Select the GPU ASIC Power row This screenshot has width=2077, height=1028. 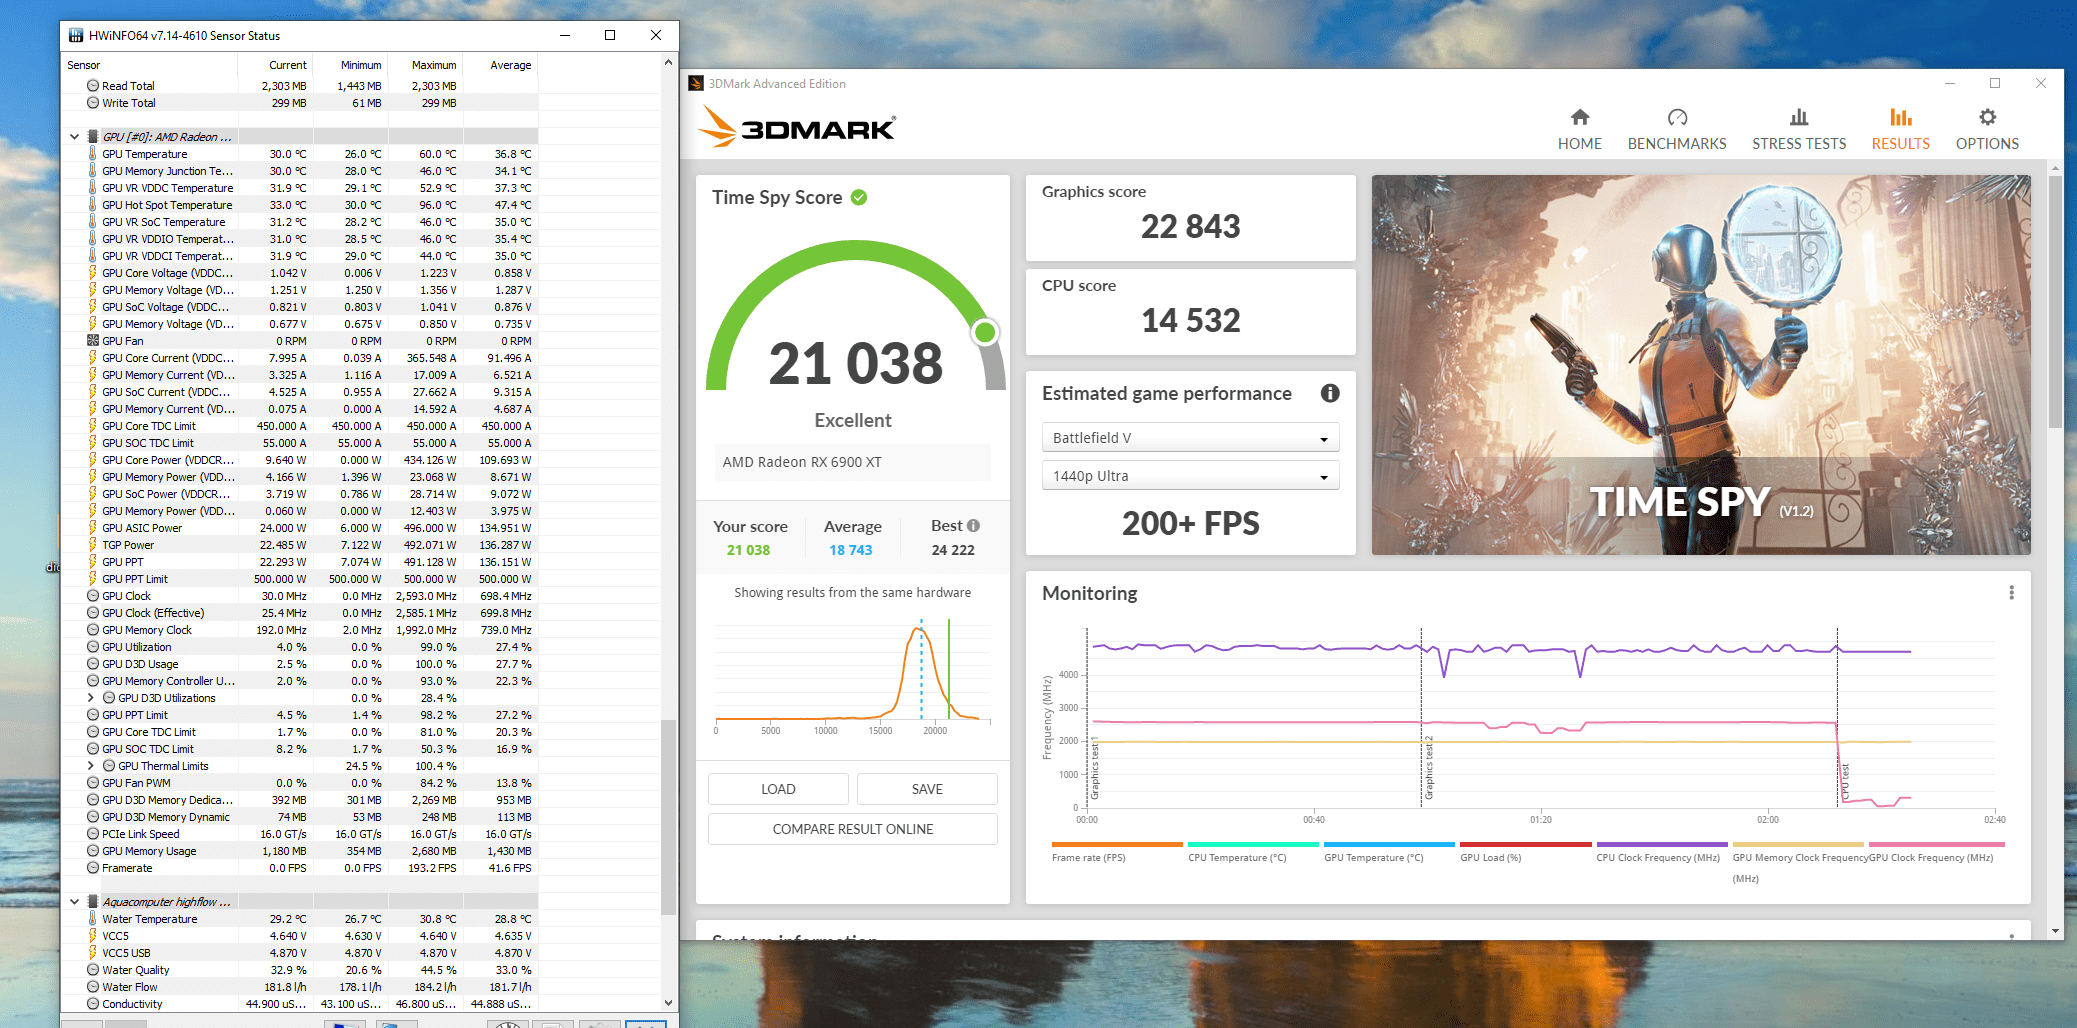pyautogui.click(x=300, y=528)
